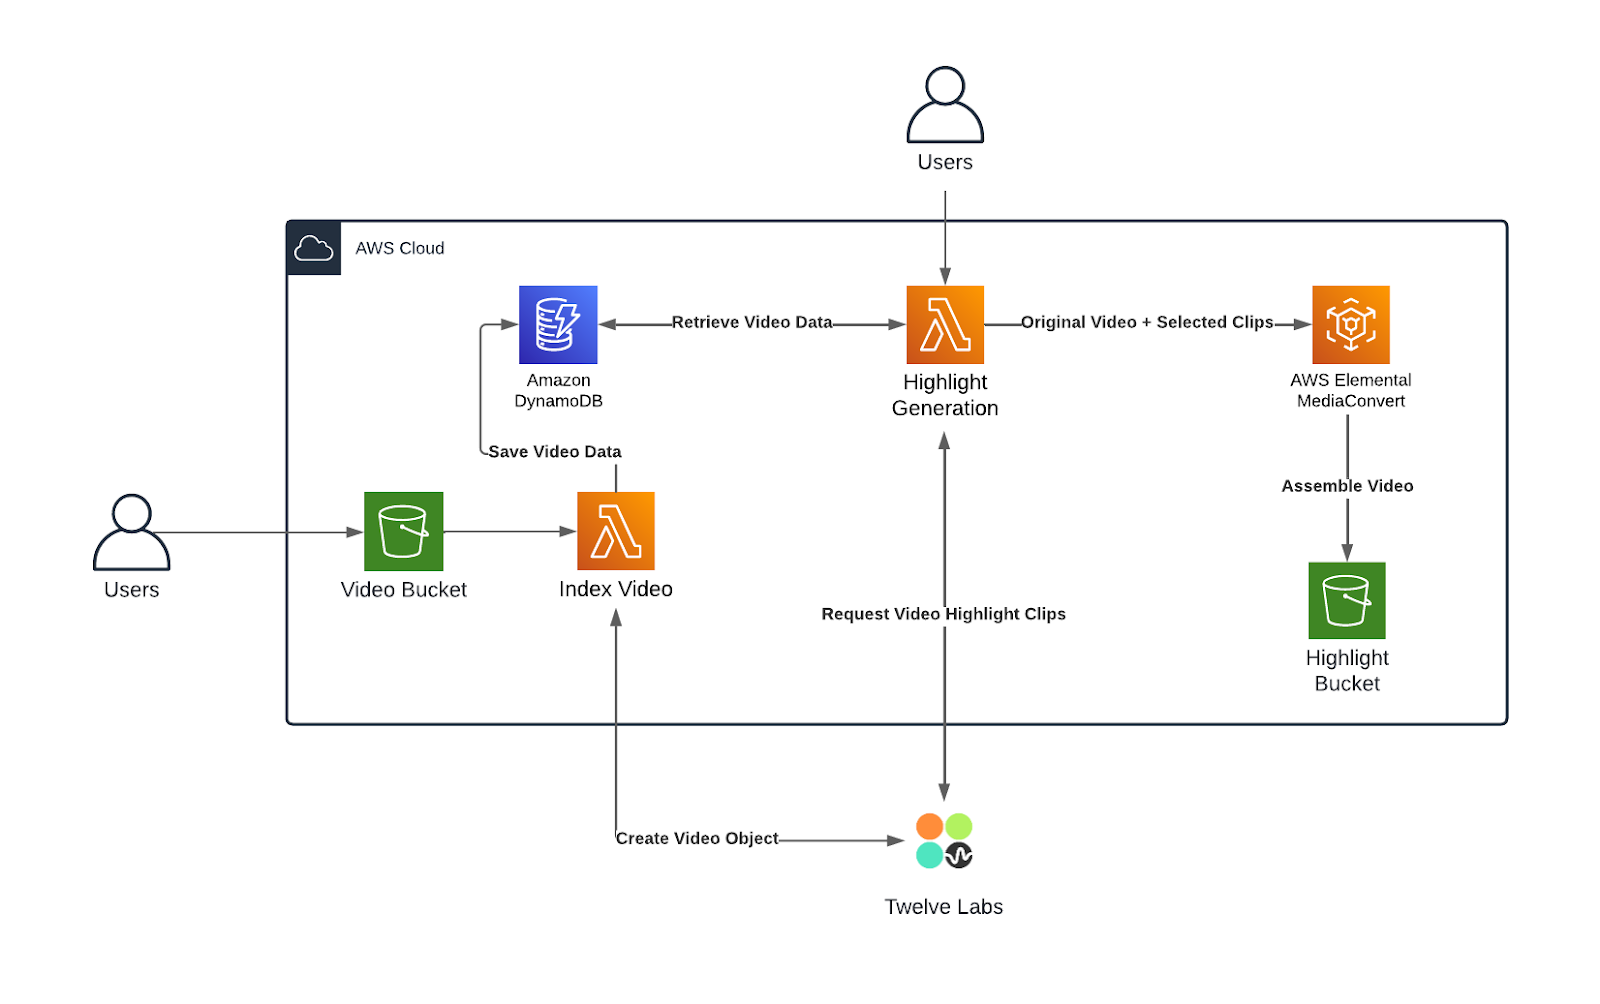
Task: Click the 'Create Video Object' label
Action: [697, 838]
